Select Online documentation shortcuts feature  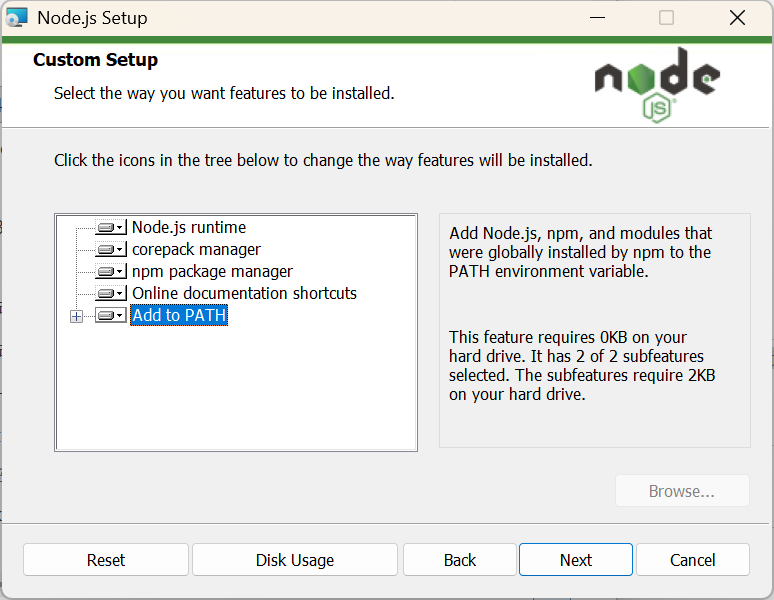(244, 294)
